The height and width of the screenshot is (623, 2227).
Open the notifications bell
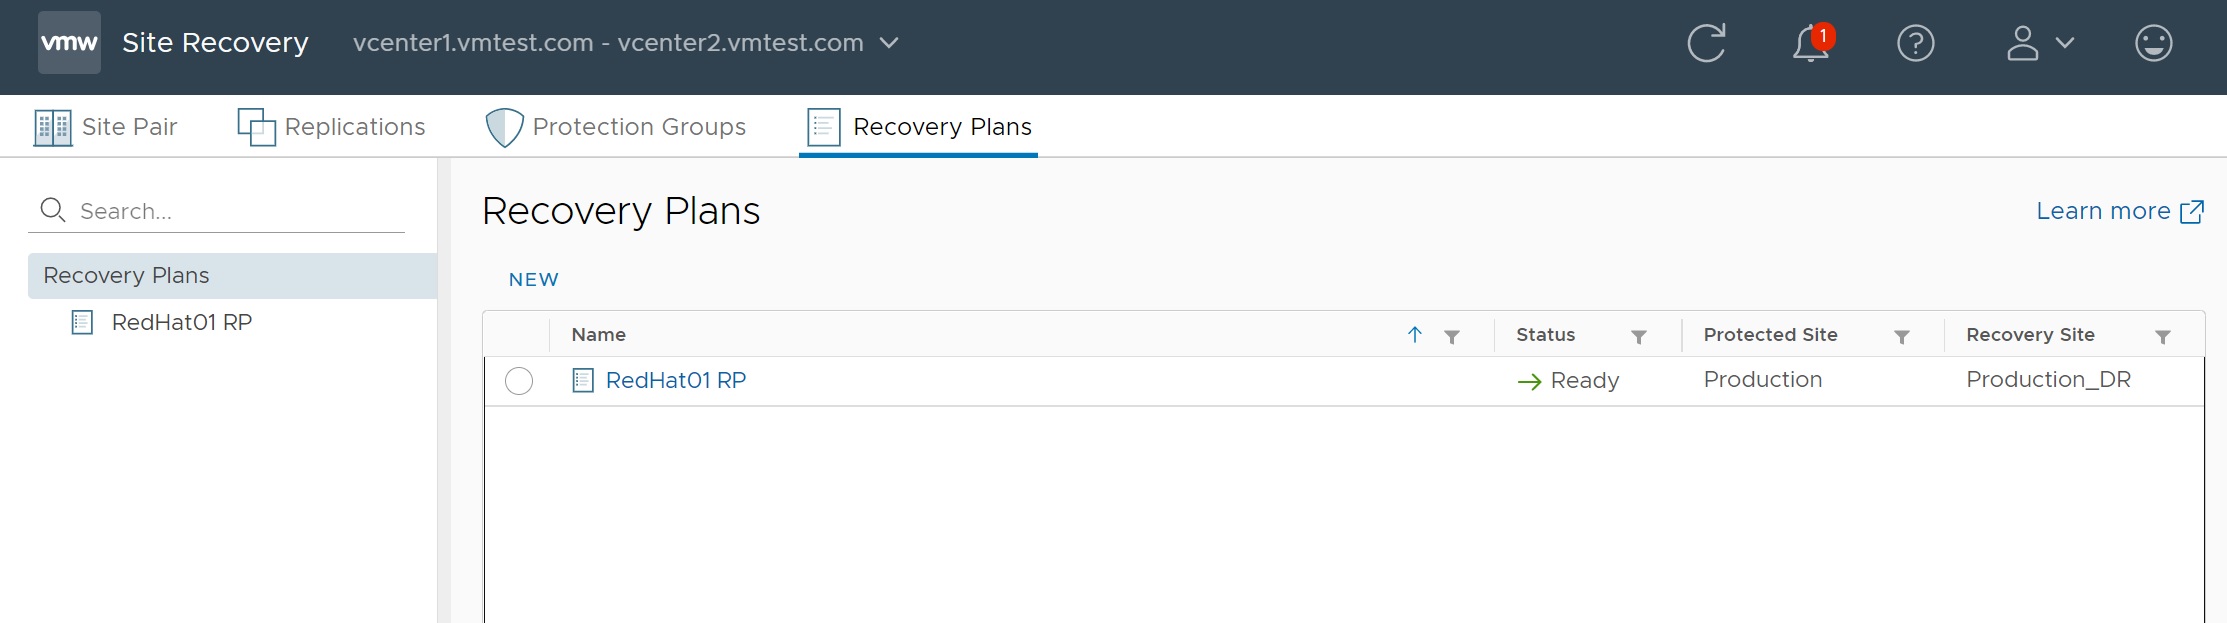pyautogui.click(x=1811, y=43)
